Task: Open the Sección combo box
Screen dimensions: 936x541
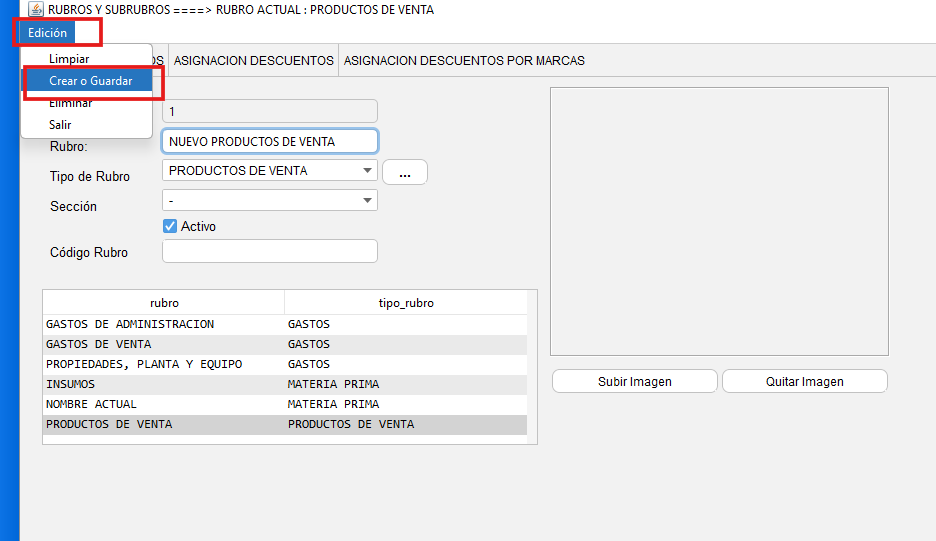Action: [369, 201]
